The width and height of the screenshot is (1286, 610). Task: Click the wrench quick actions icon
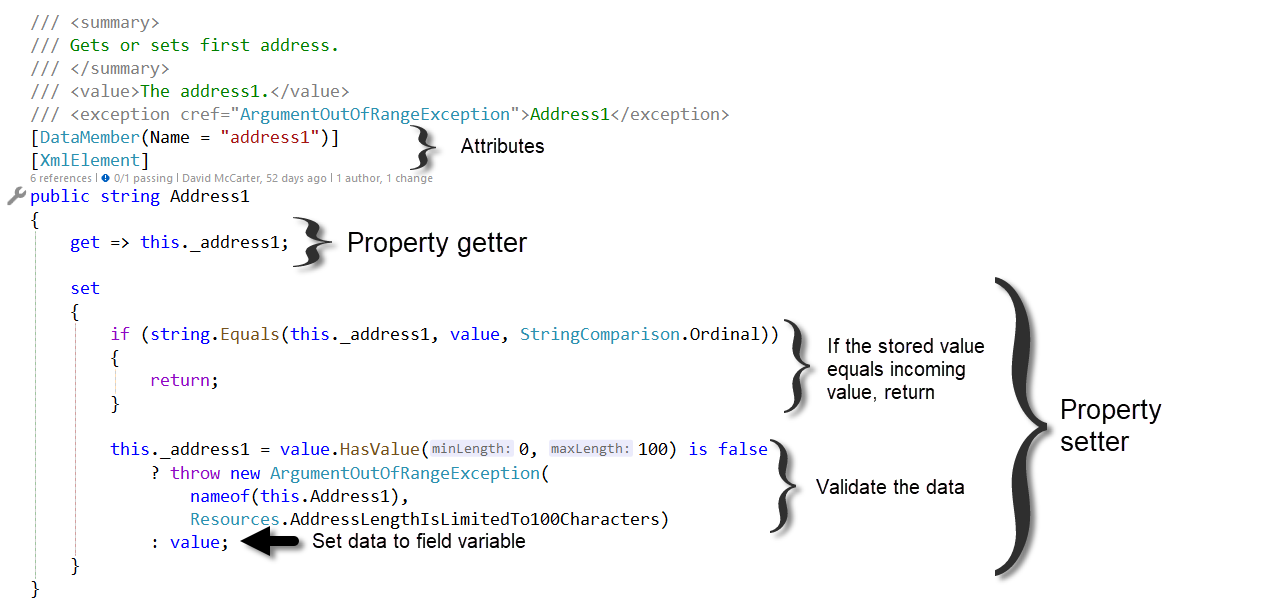coord(16,197)
